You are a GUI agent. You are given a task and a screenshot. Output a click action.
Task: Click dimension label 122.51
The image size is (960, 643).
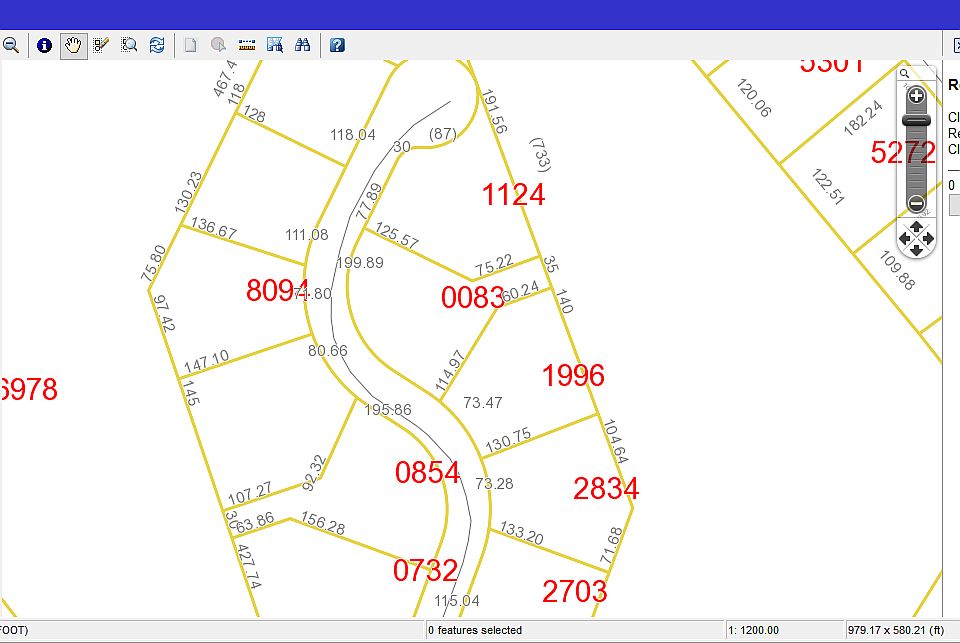pyautogui.click(x=828, y=187)
